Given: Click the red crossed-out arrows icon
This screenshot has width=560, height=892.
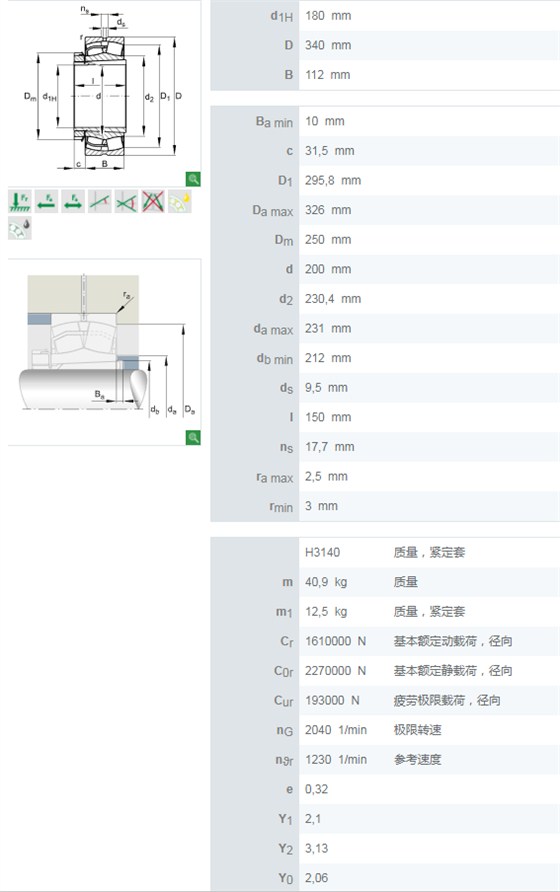Looking at the screenshot, I should click(x=153, y=201).
